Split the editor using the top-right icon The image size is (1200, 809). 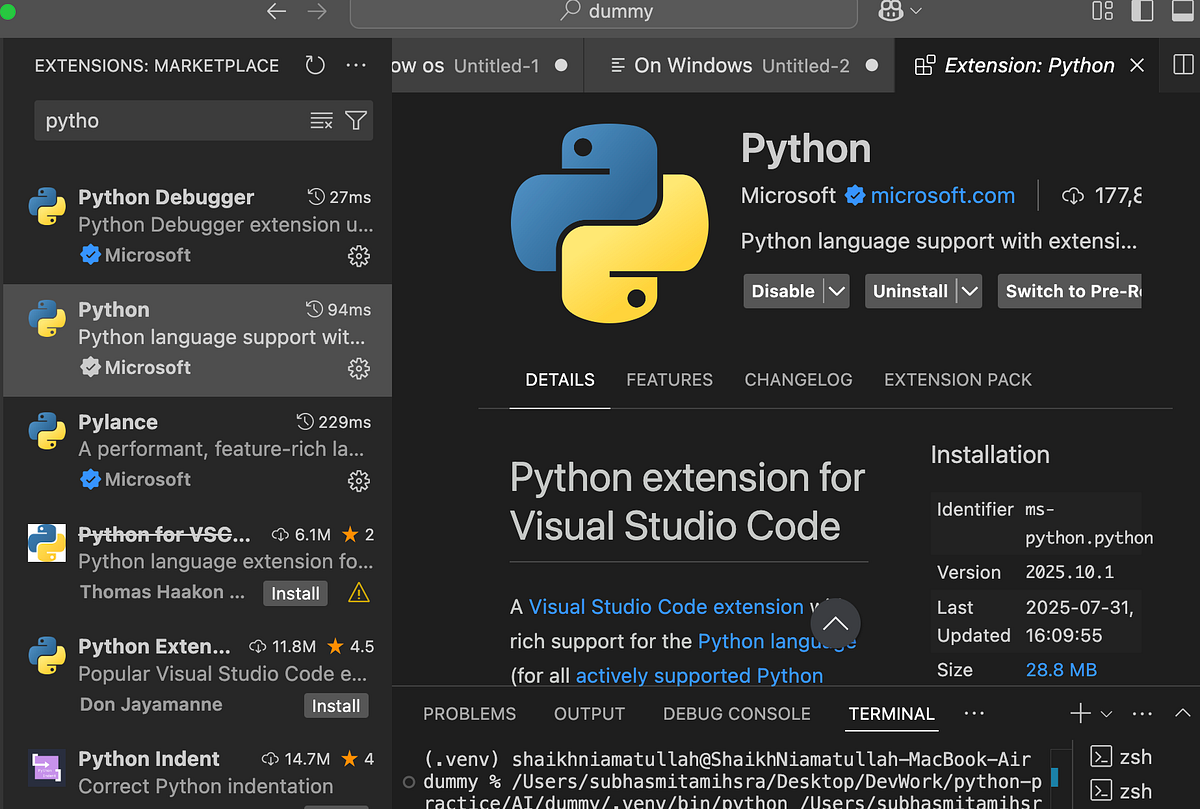click(1184, 64)
